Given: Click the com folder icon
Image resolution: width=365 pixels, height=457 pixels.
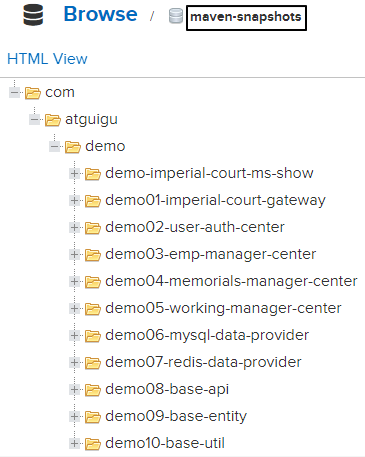Looking at the screenshot, I should pos(33,93).
